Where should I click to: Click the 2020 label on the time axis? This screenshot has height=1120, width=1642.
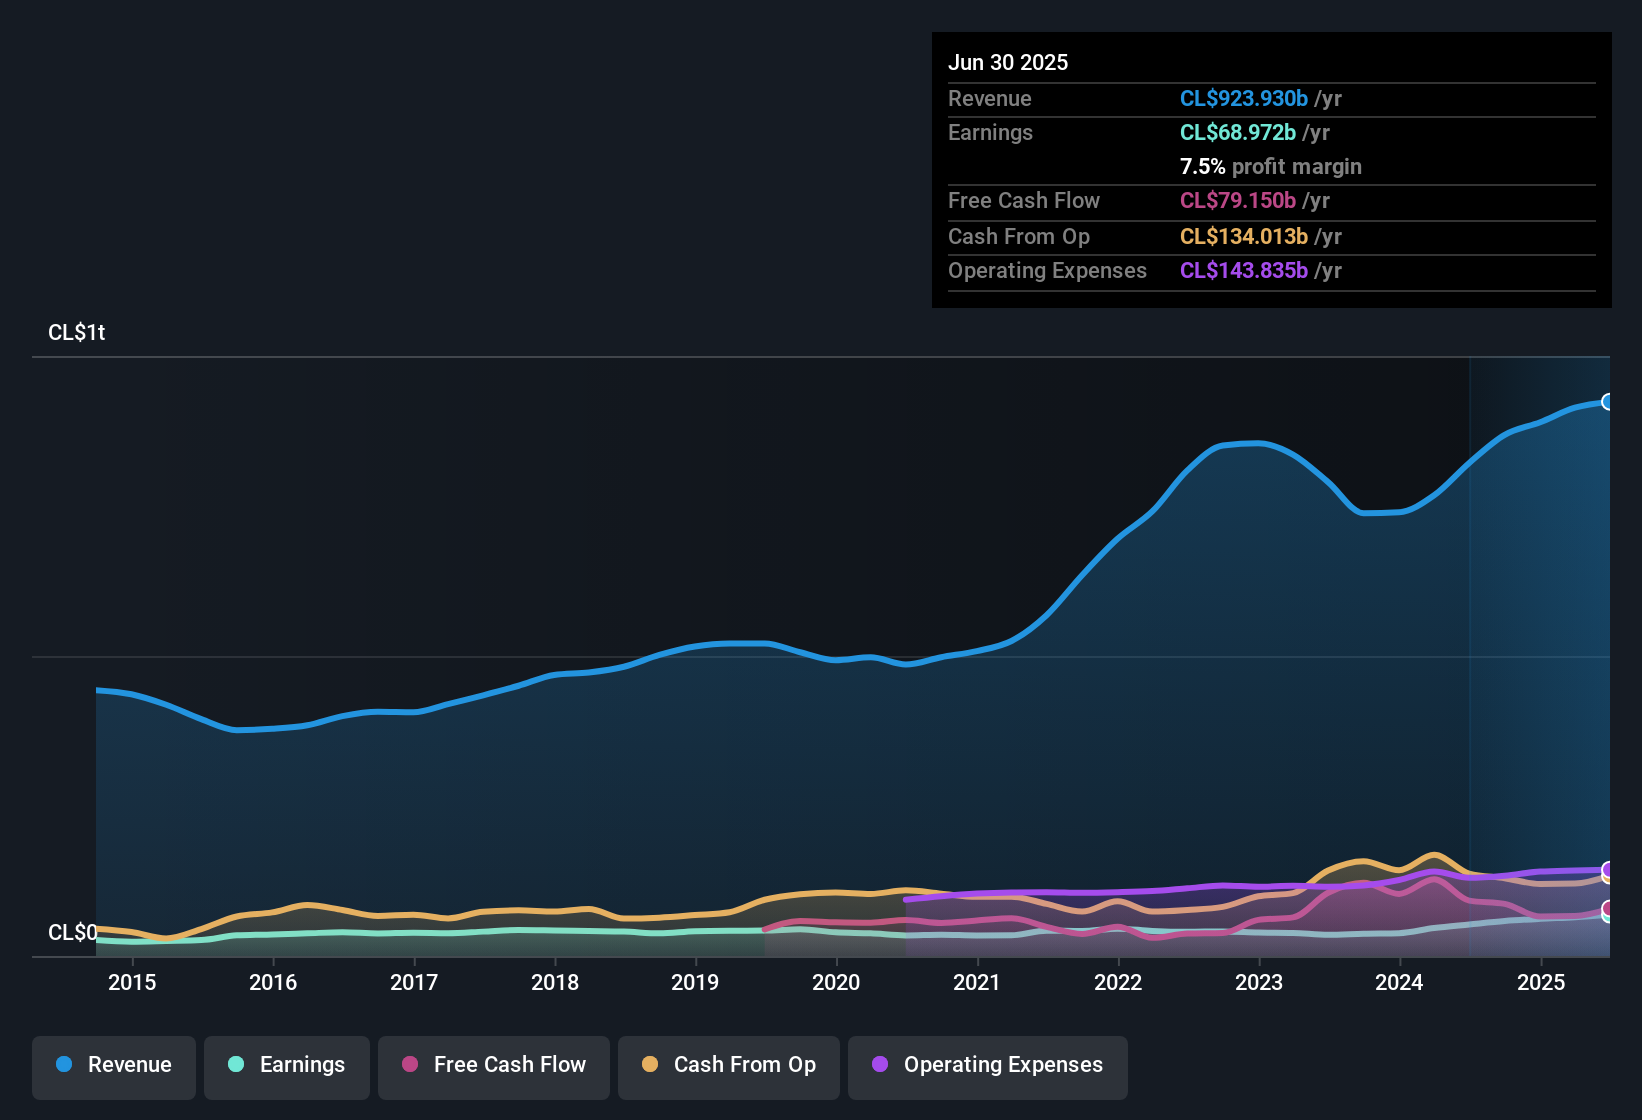pyautogui.click(x=836, y=983)
